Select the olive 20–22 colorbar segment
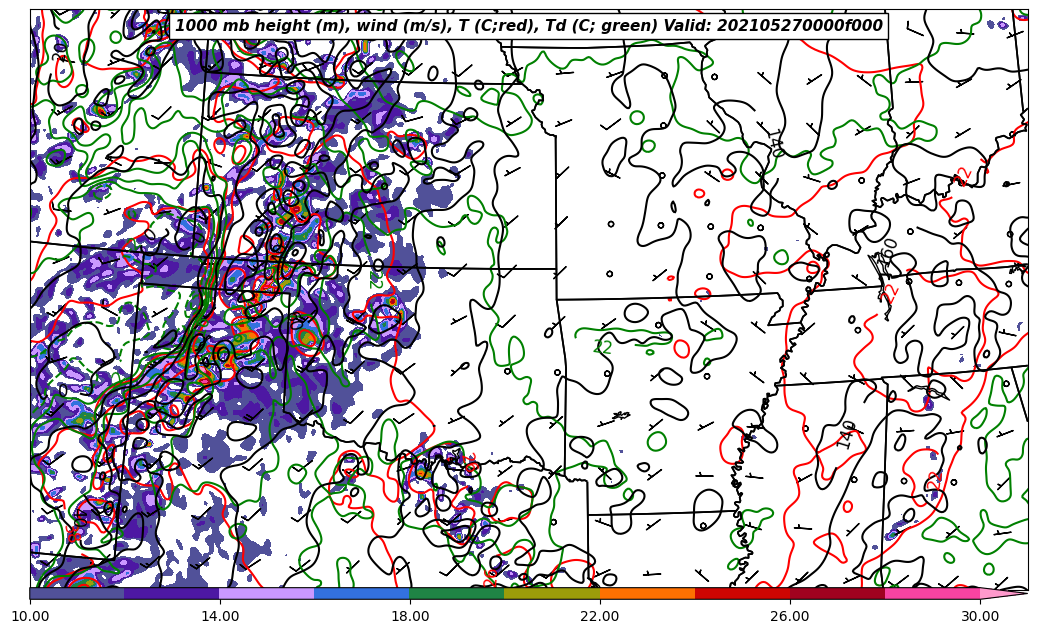1037x633 pixels. (552, 593)
